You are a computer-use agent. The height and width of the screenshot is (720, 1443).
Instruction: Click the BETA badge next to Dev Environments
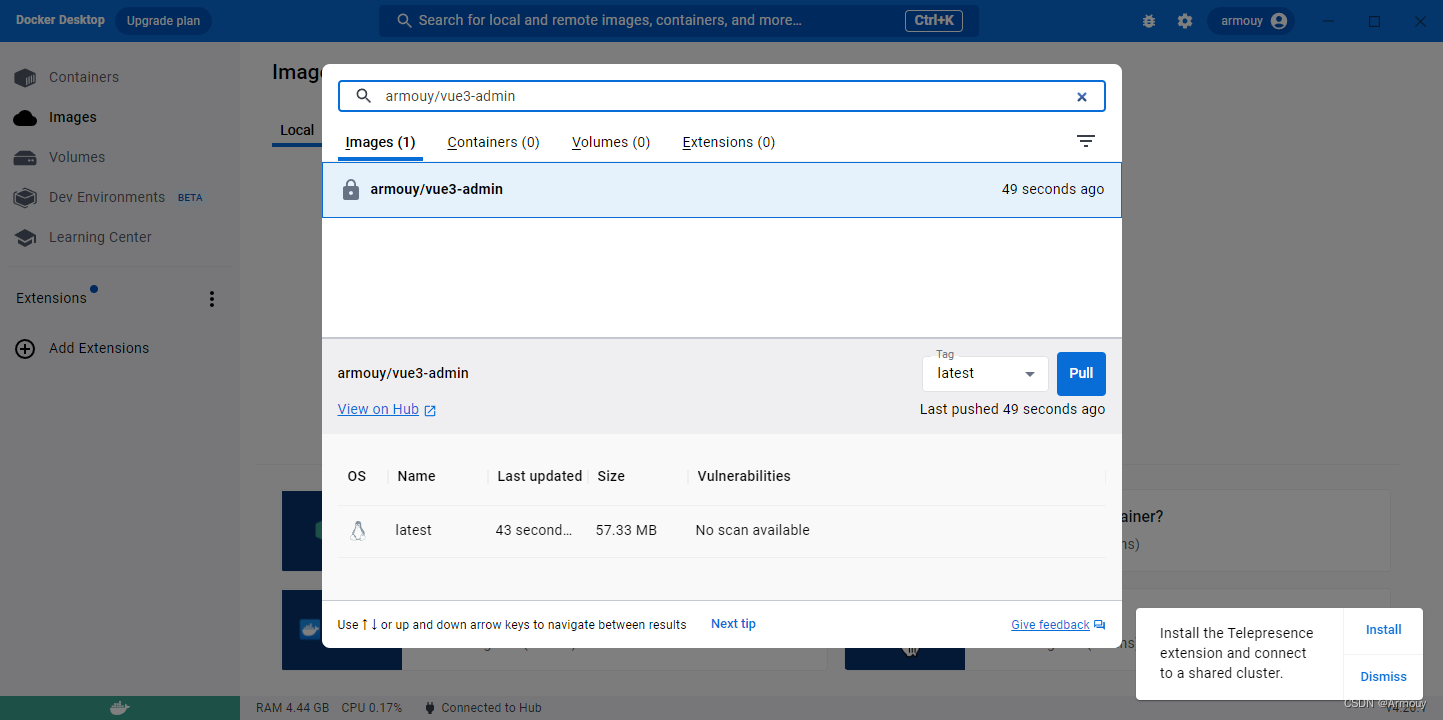pos(190,198)
